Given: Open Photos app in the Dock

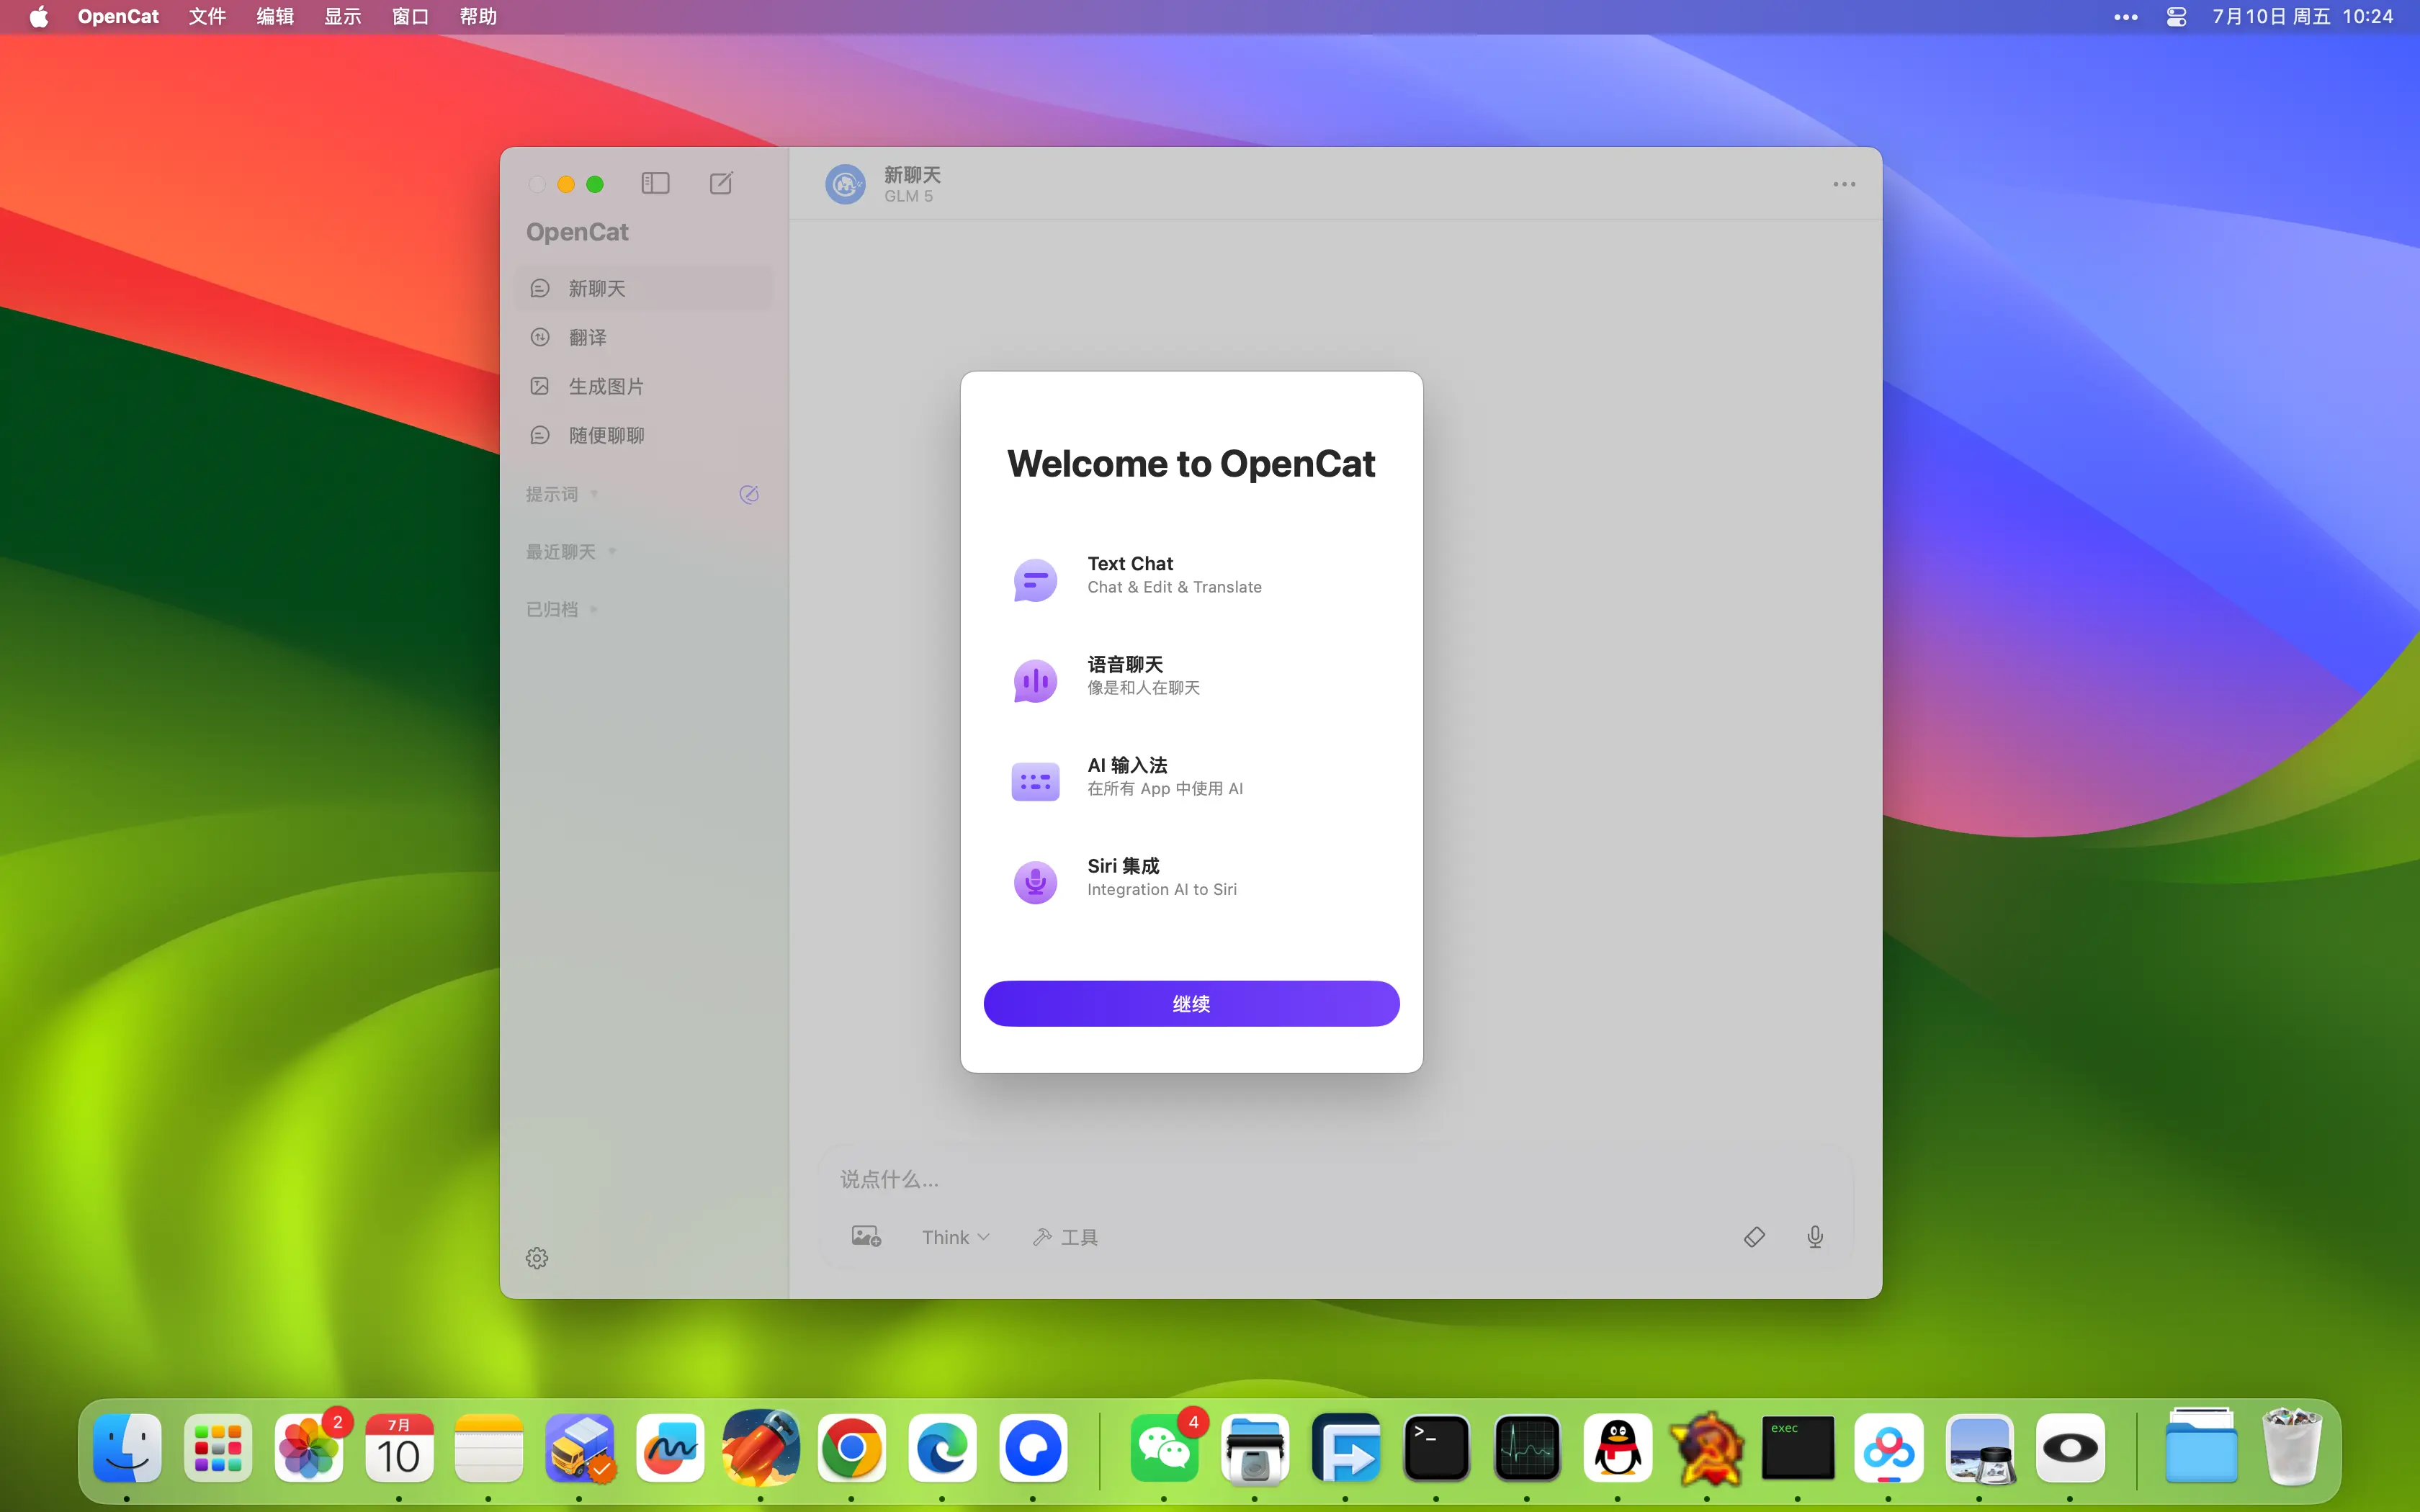Looking at the screenshot, I should [308, 1448].
